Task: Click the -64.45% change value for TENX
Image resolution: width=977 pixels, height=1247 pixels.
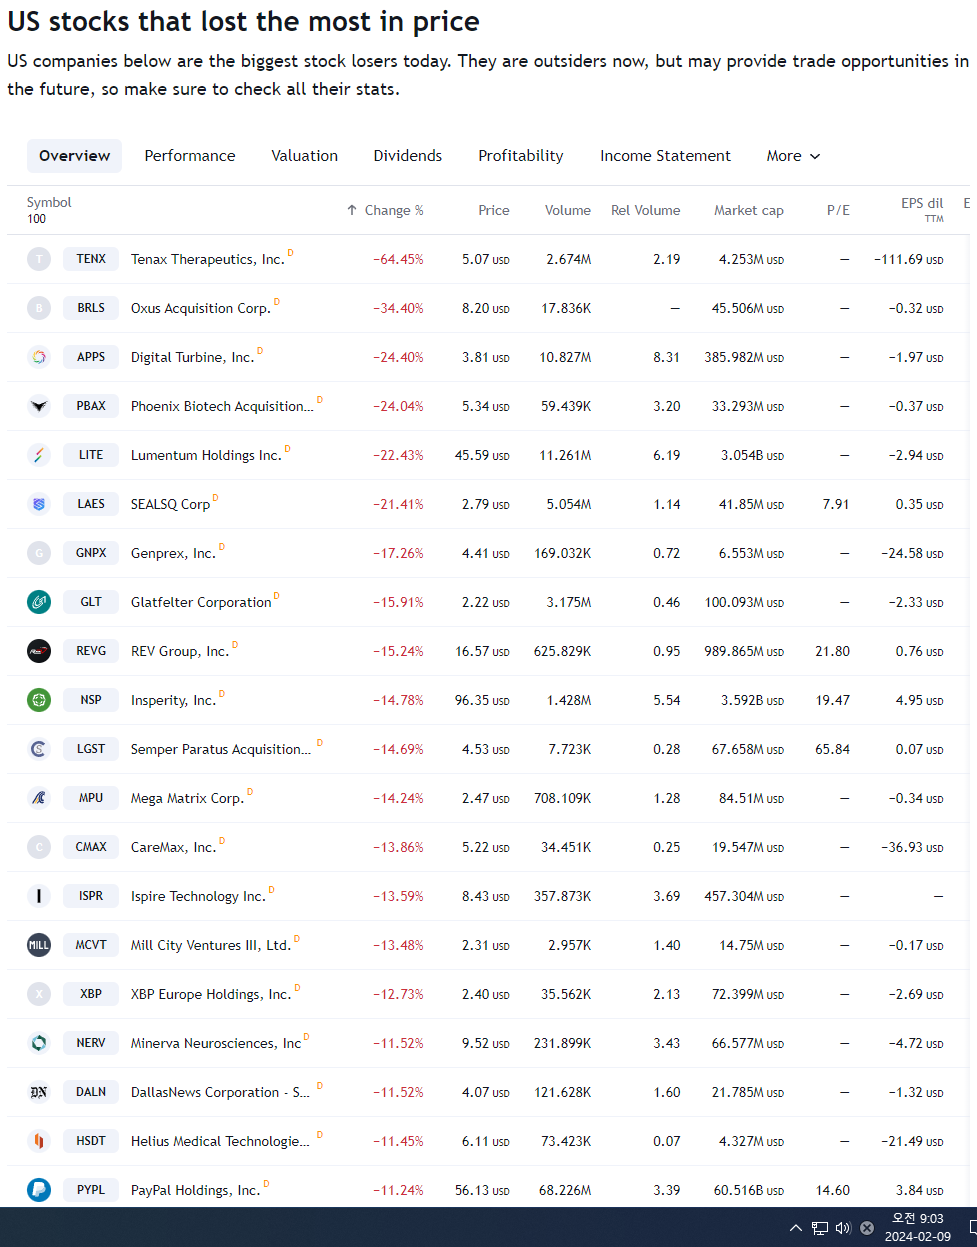Action: pyautogui.click(x=398, y=259)
